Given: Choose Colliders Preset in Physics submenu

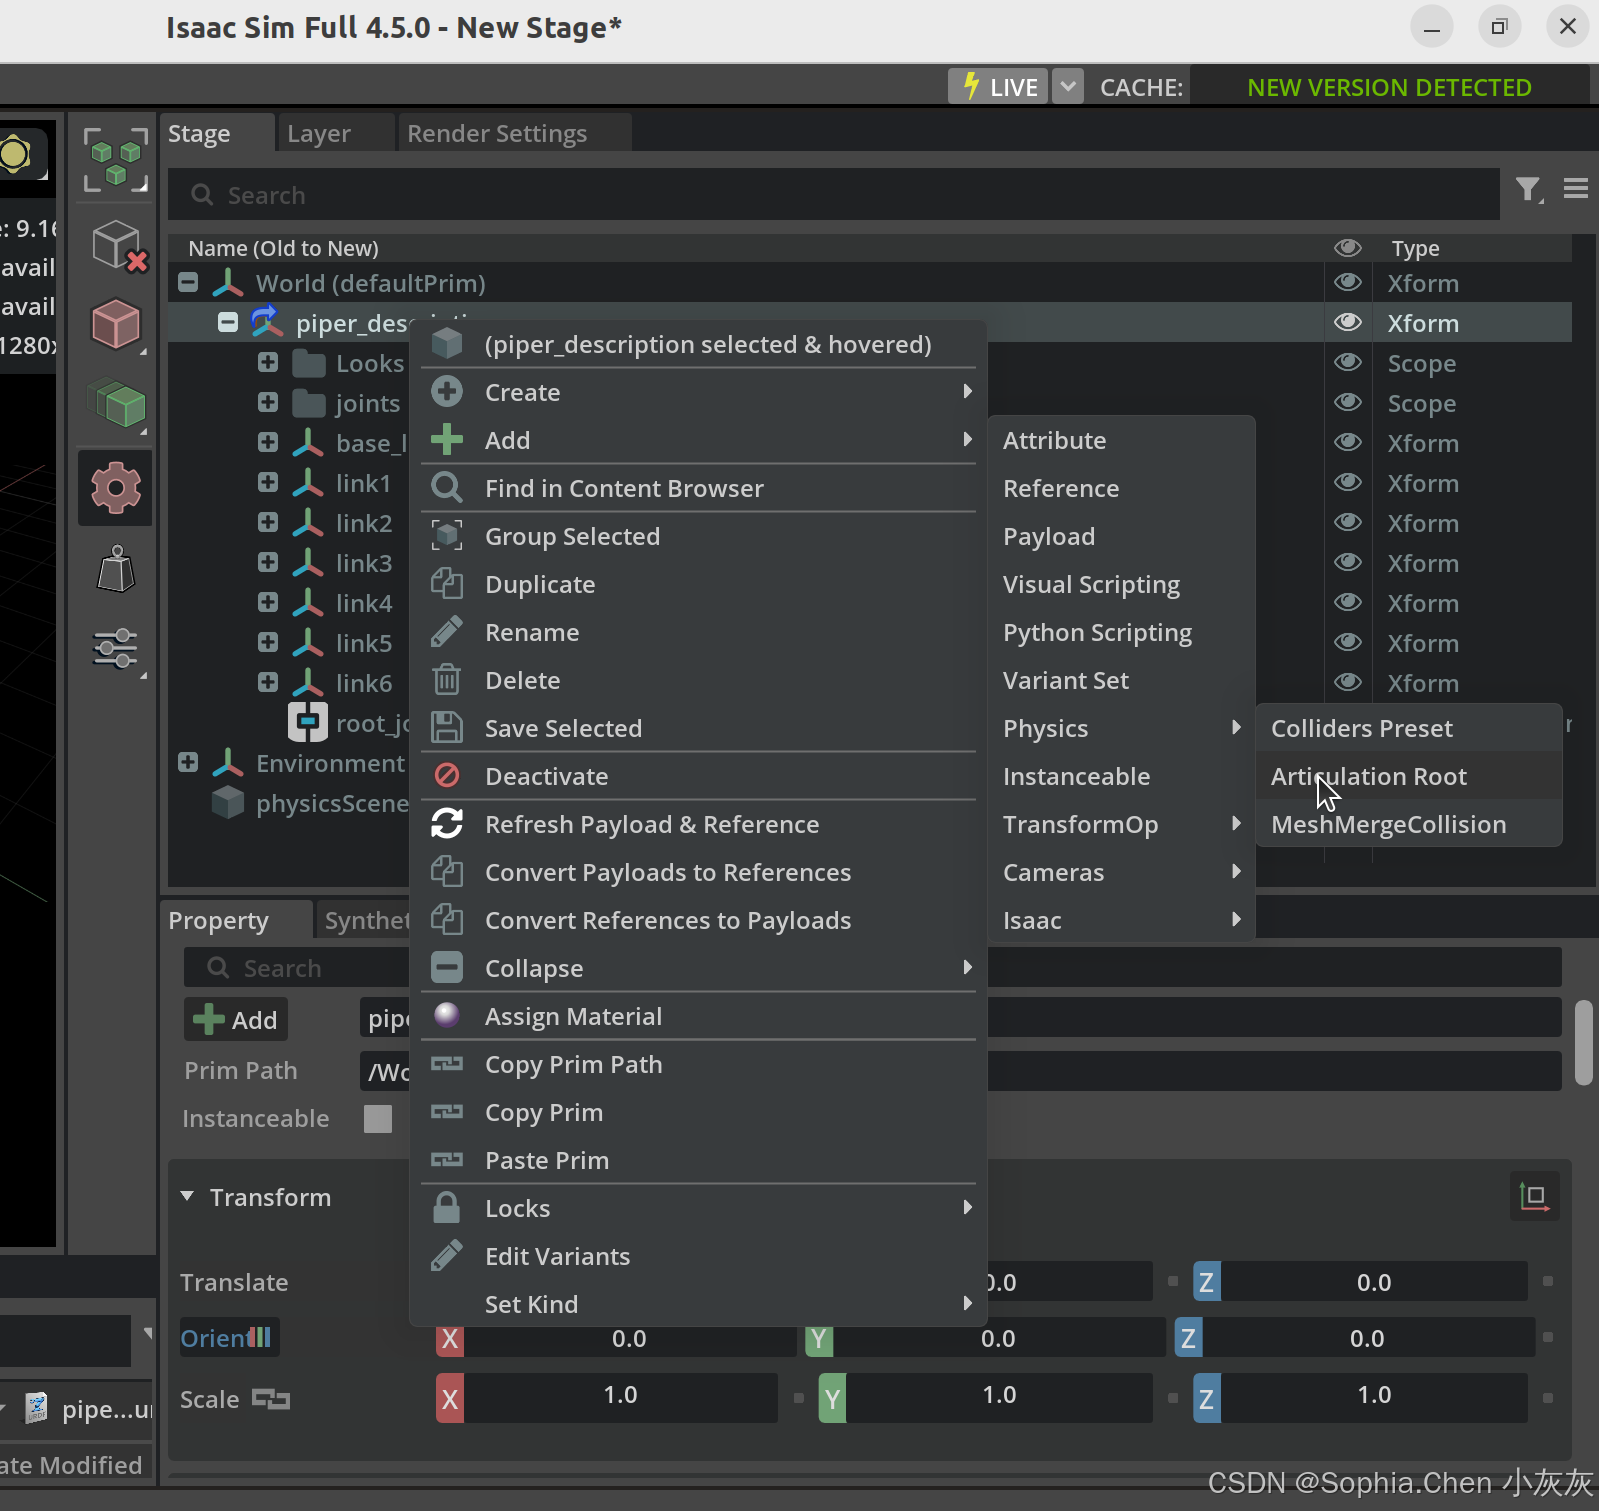Looking at the screenshot, I should click(1408, 728).
